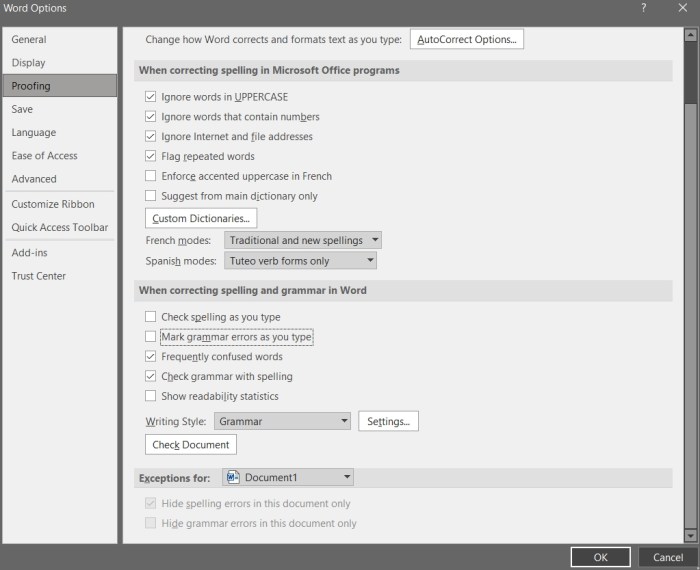Click the 'When correcting spelling in Microsoft Office programs' heading
The height and width of the screenshot is (570, 700).
click(x=269, y=71)
